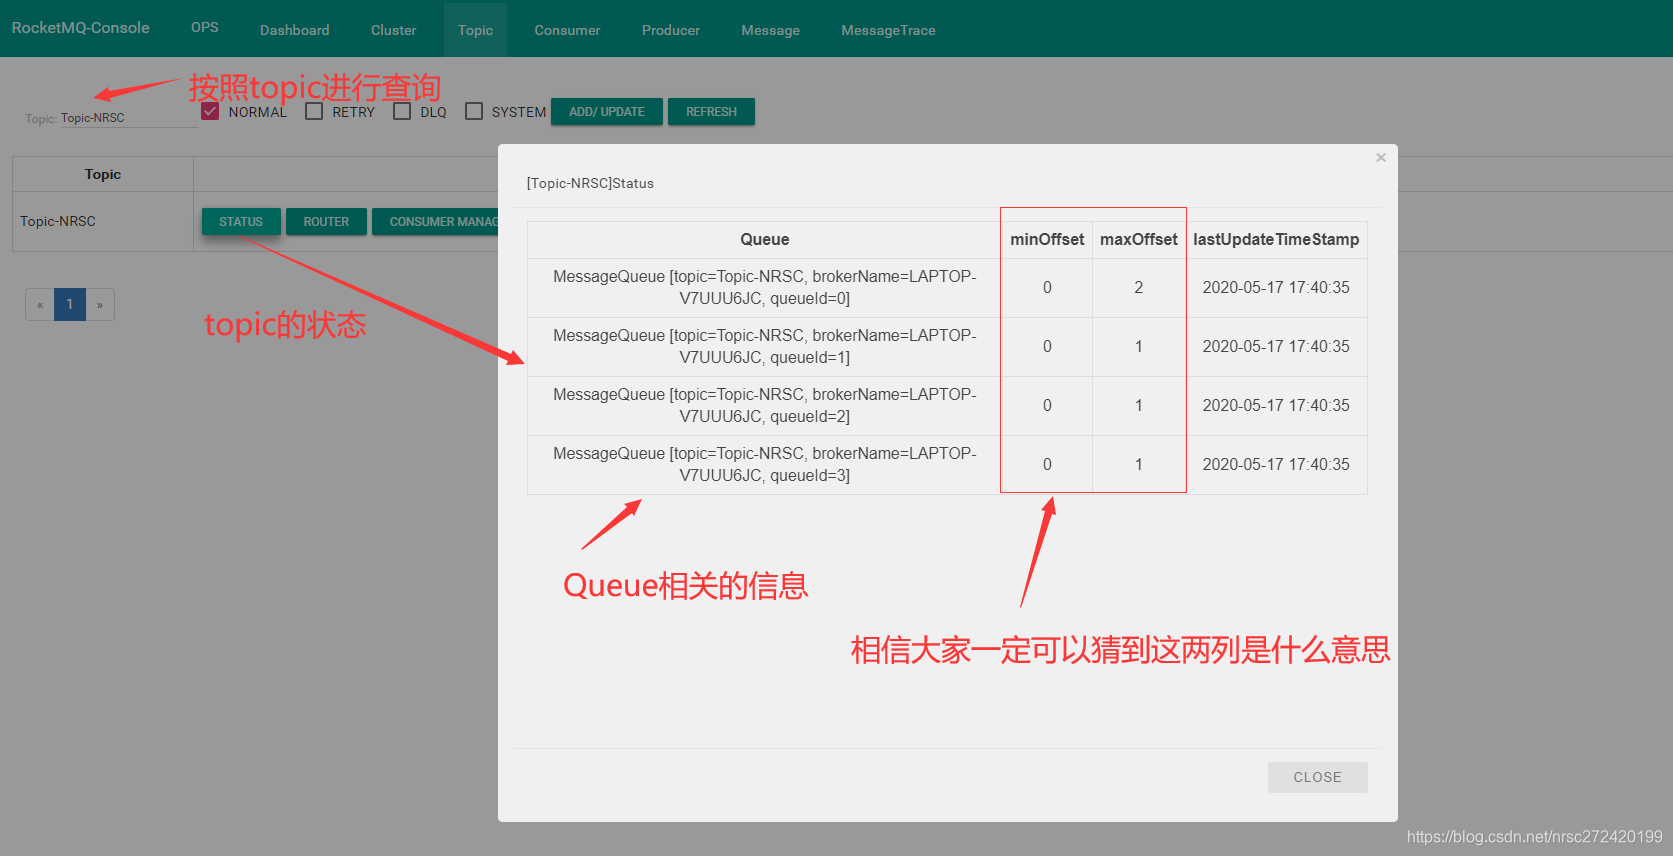
Task: Click the maxOffset column header
Action: click(x=1139, y=239)
